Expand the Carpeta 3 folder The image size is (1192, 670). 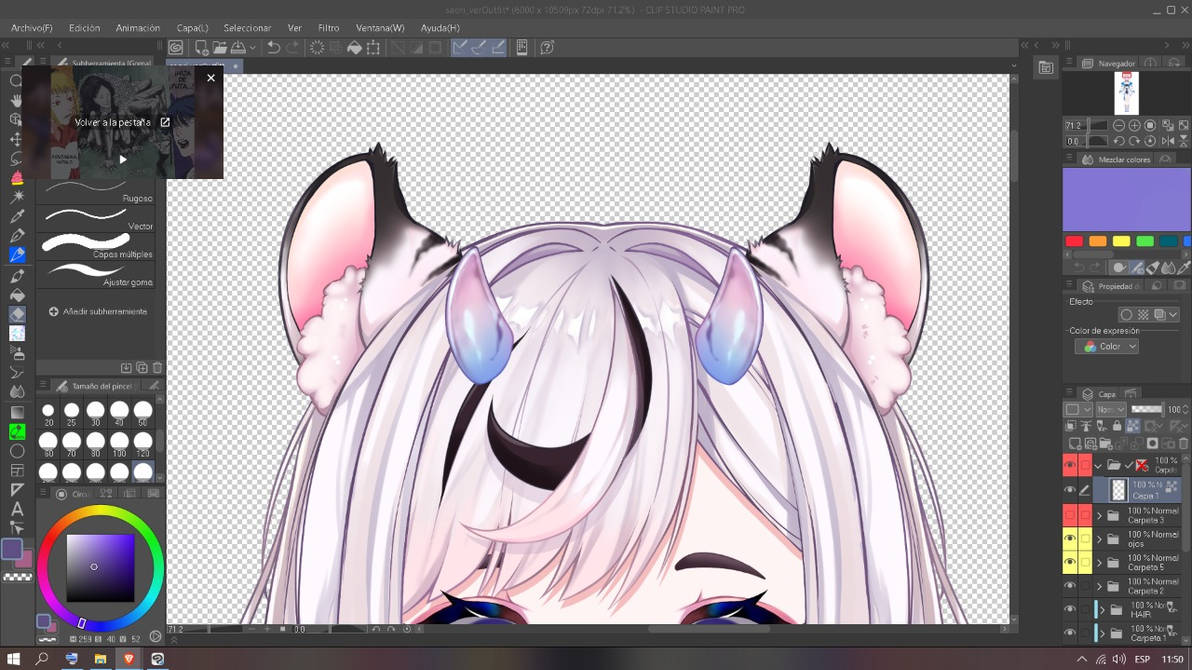(x=1099, y=514)
